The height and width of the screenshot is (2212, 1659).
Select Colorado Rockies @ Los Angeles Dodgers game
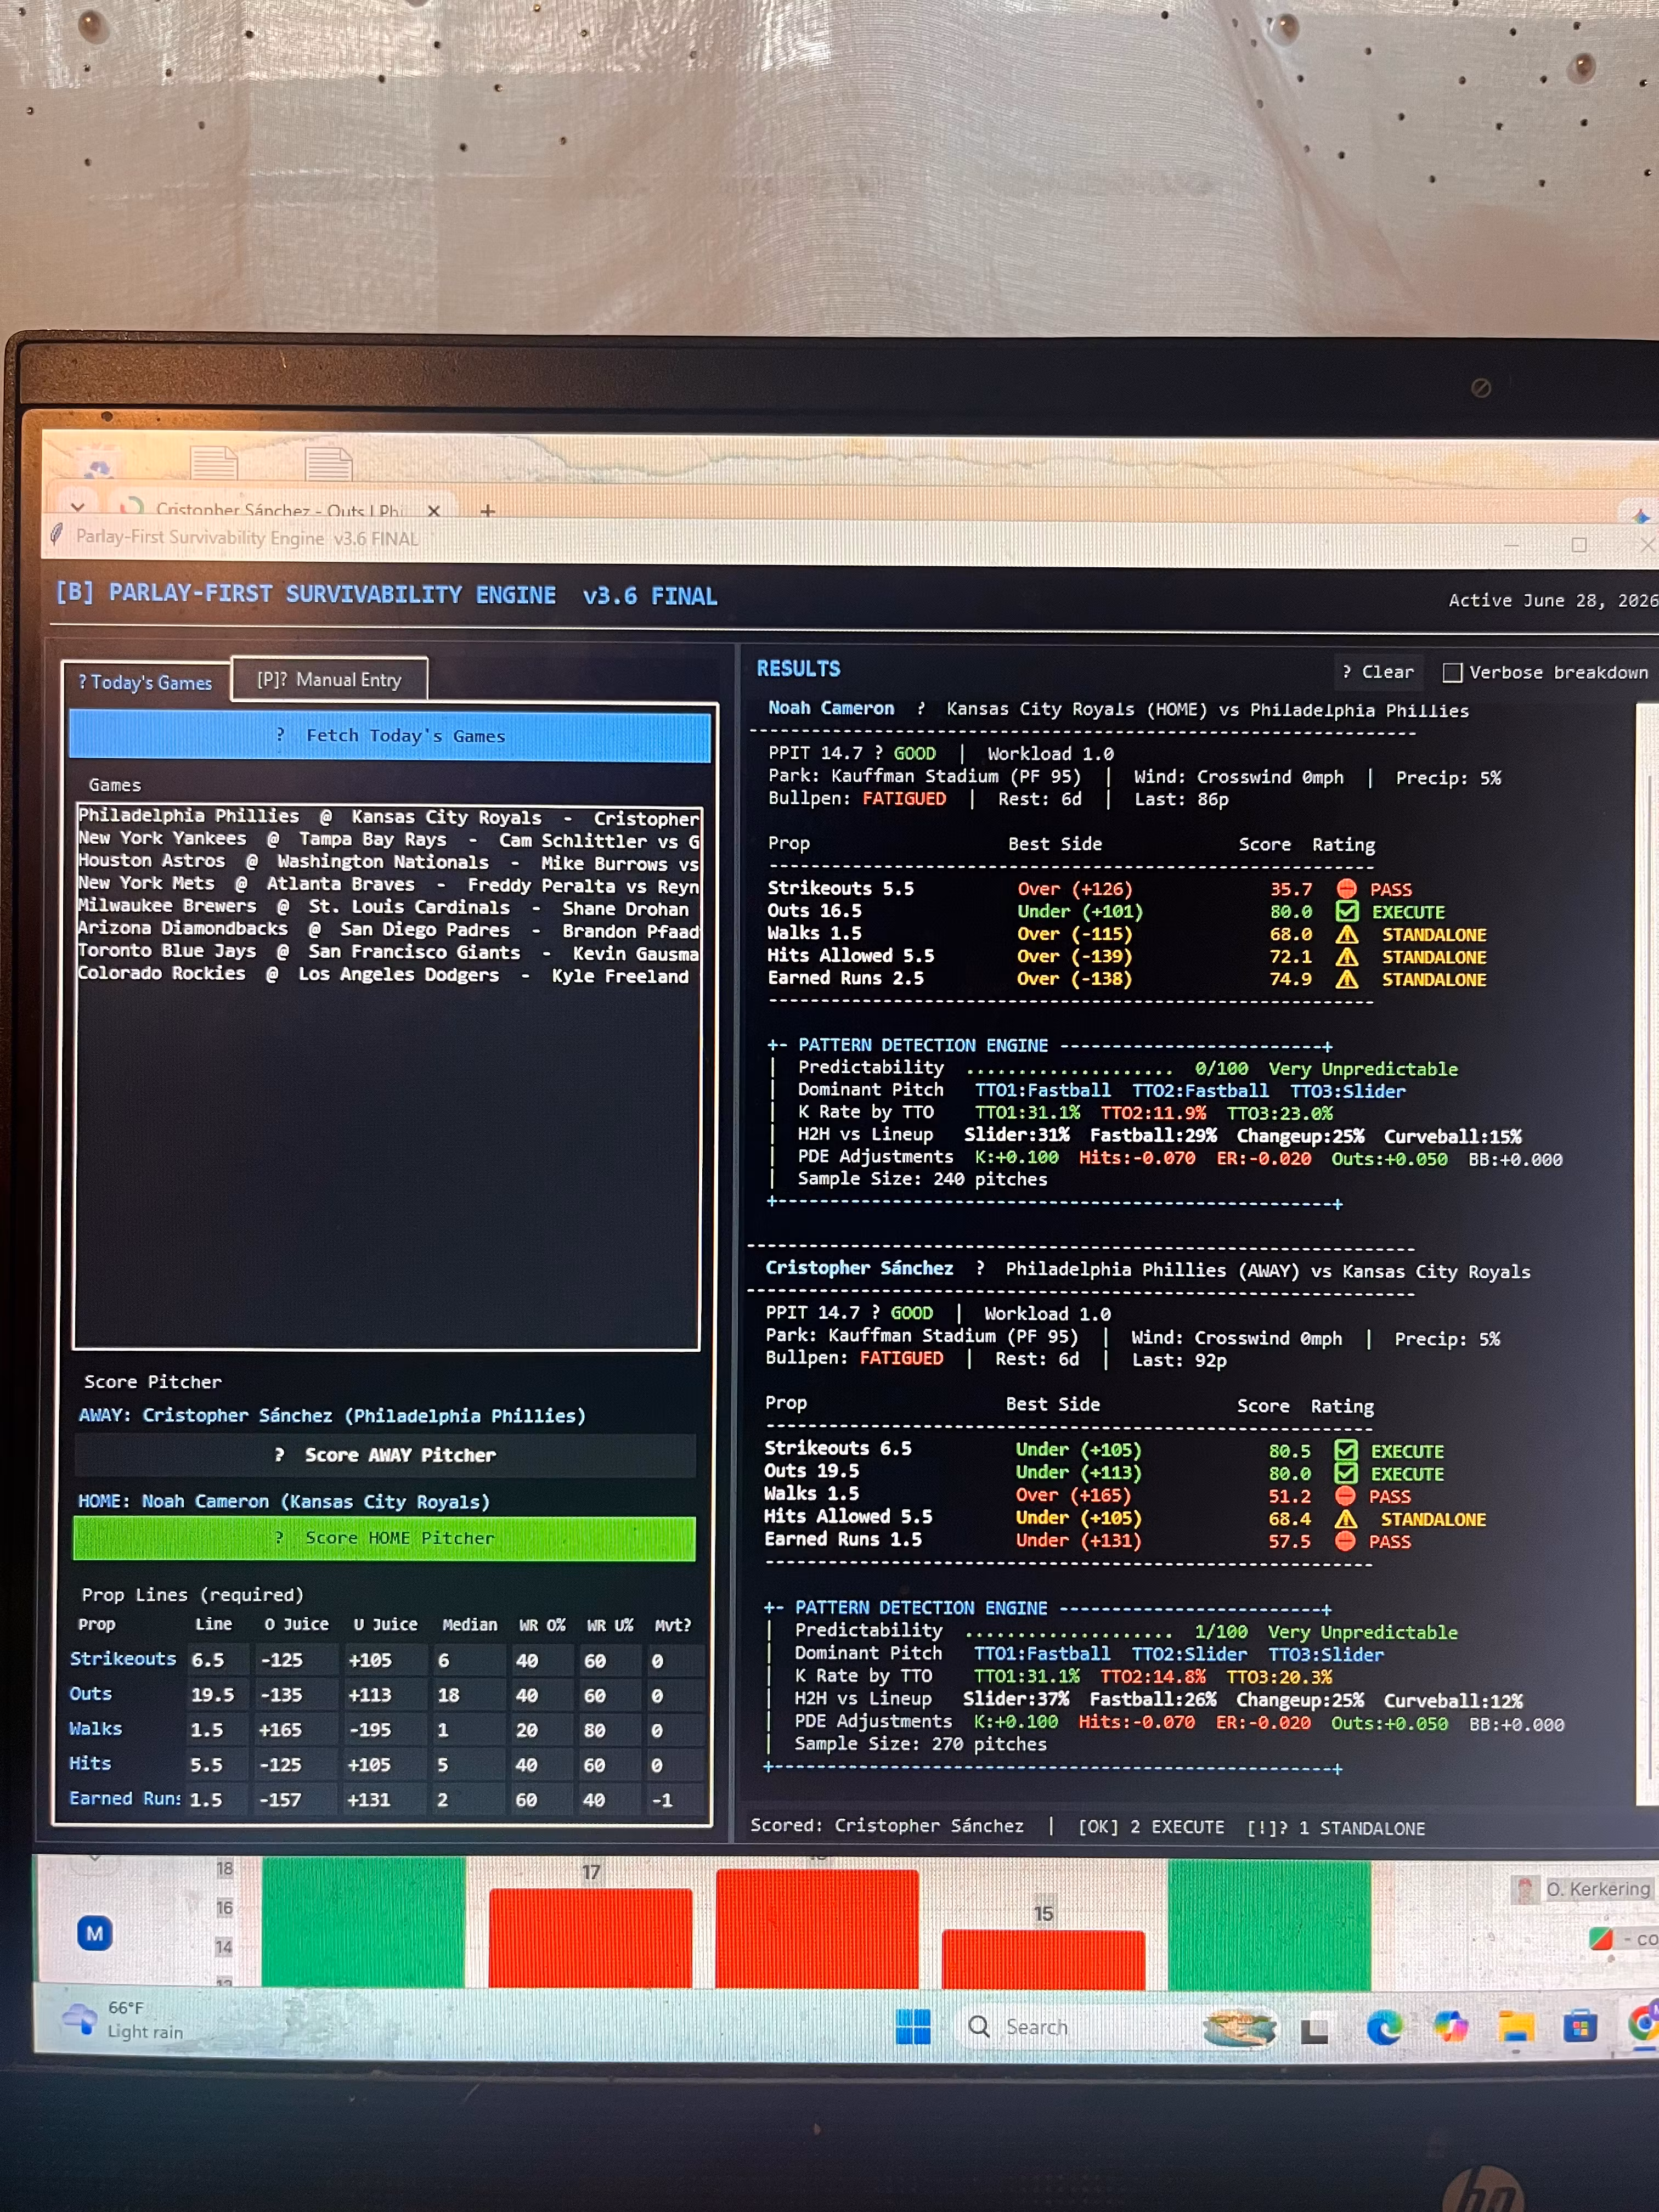pyautogui.click(x=388, y=975)
